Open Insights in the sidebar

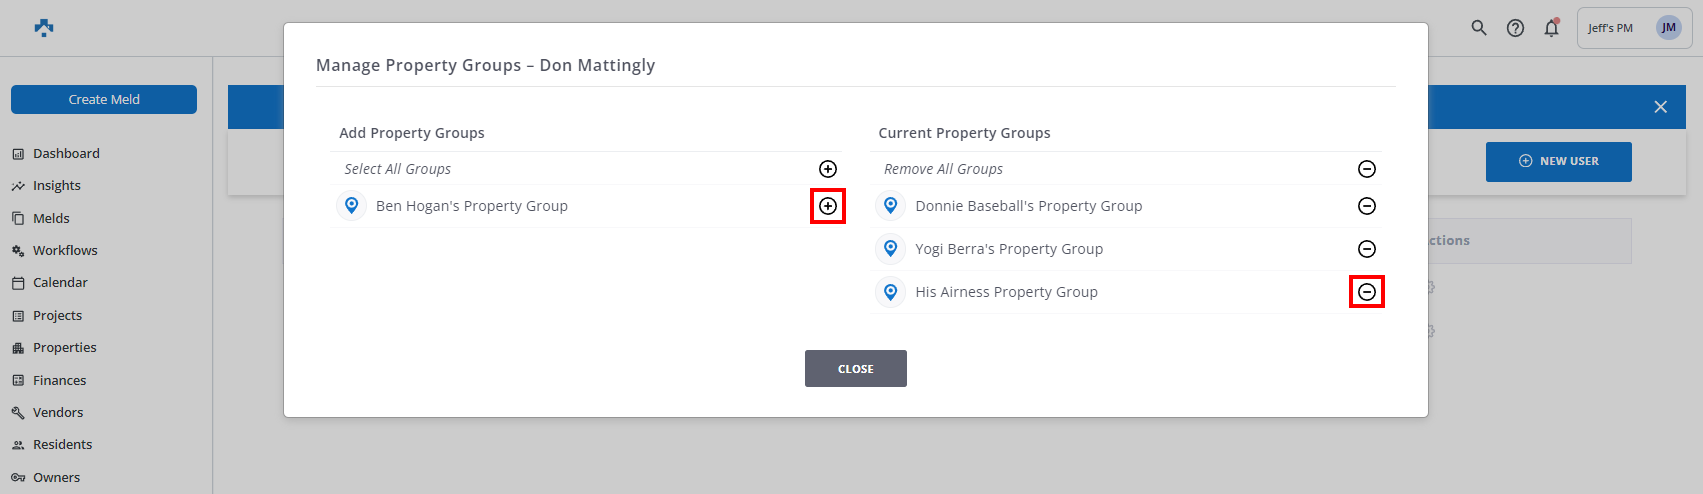tap(57, 186)
